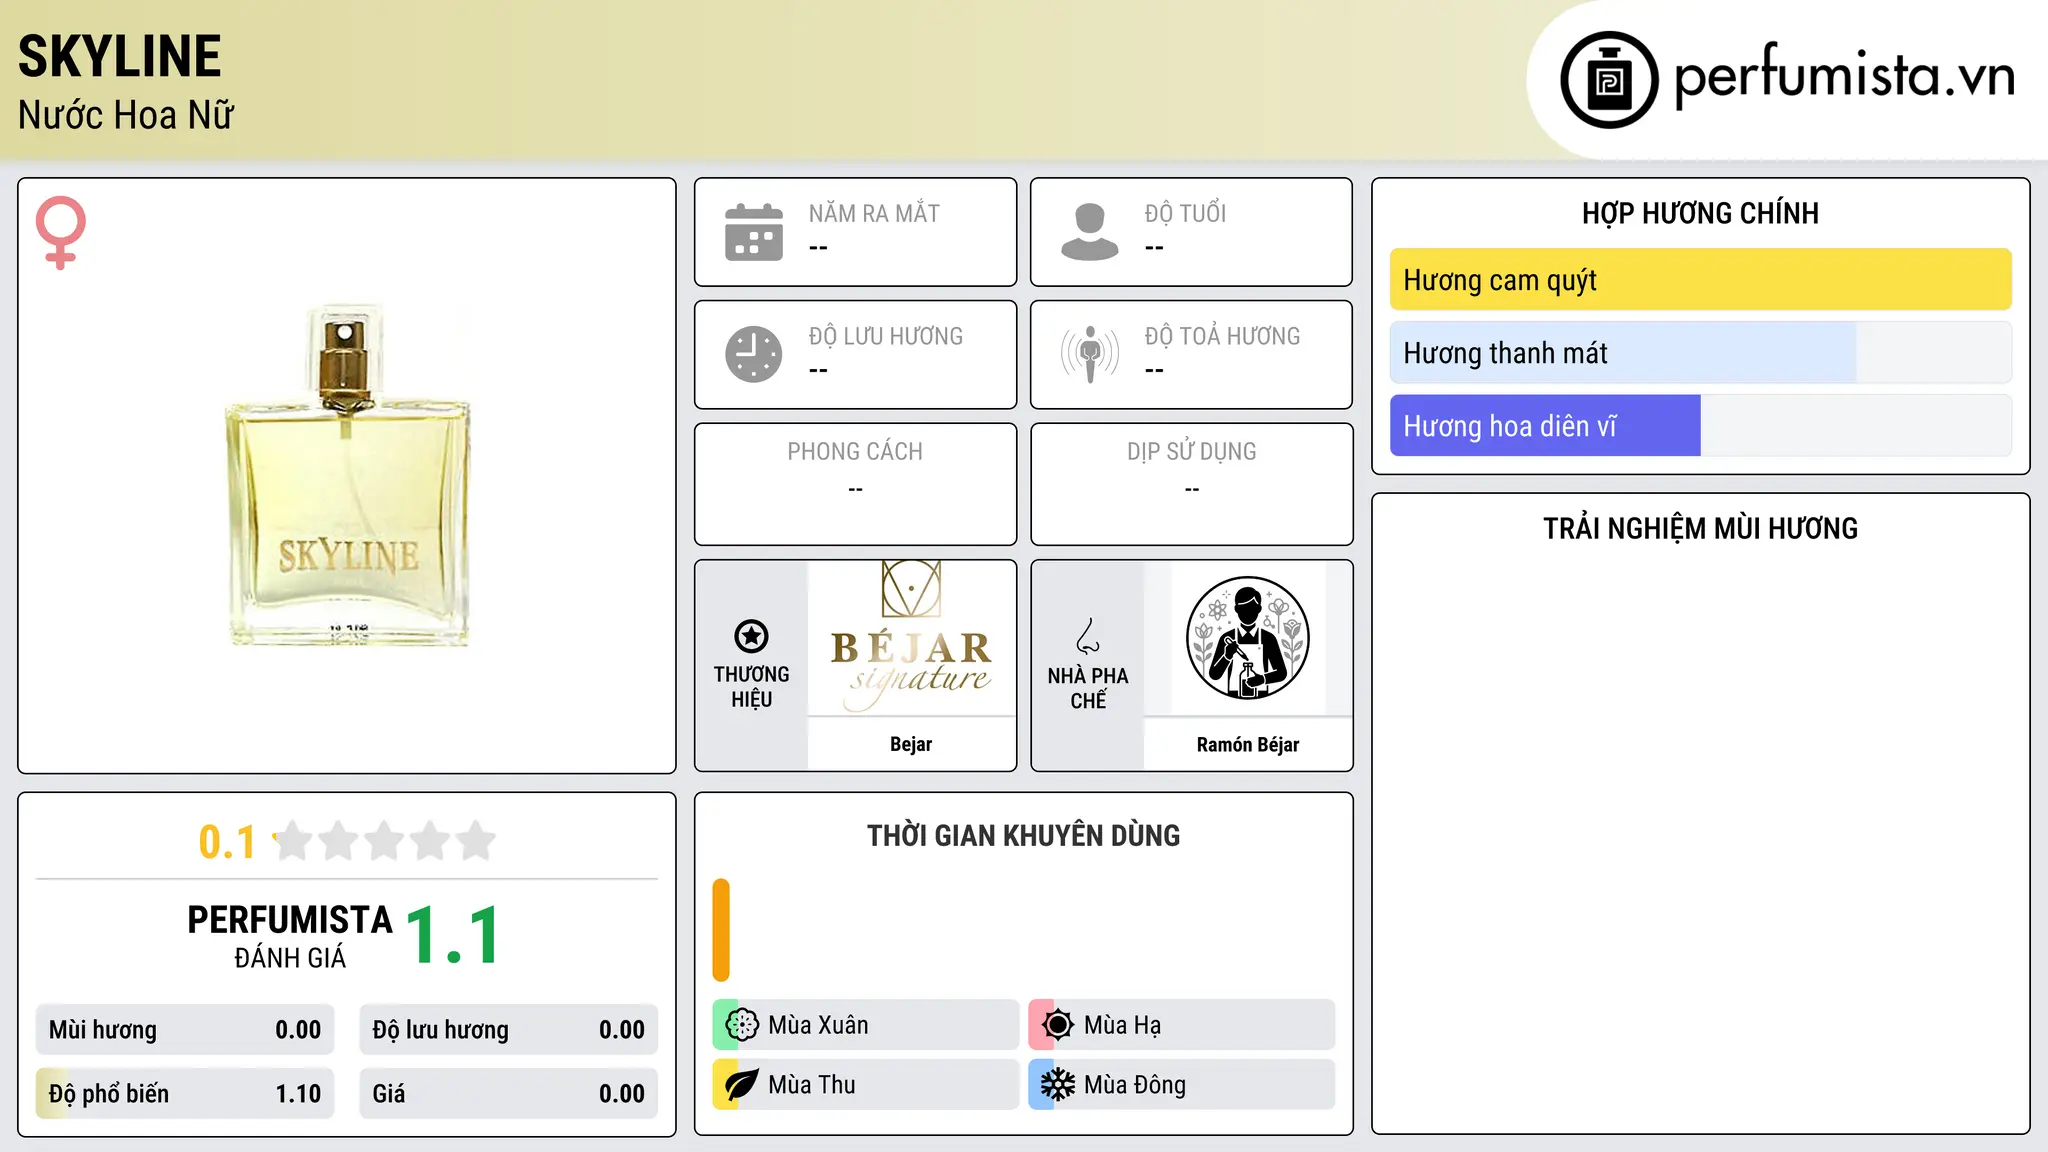Click the HỢP HƯƠNG CHÍNH heading
The width and height of the screenshot is (2048, 1152).
tap(1700, 213)
